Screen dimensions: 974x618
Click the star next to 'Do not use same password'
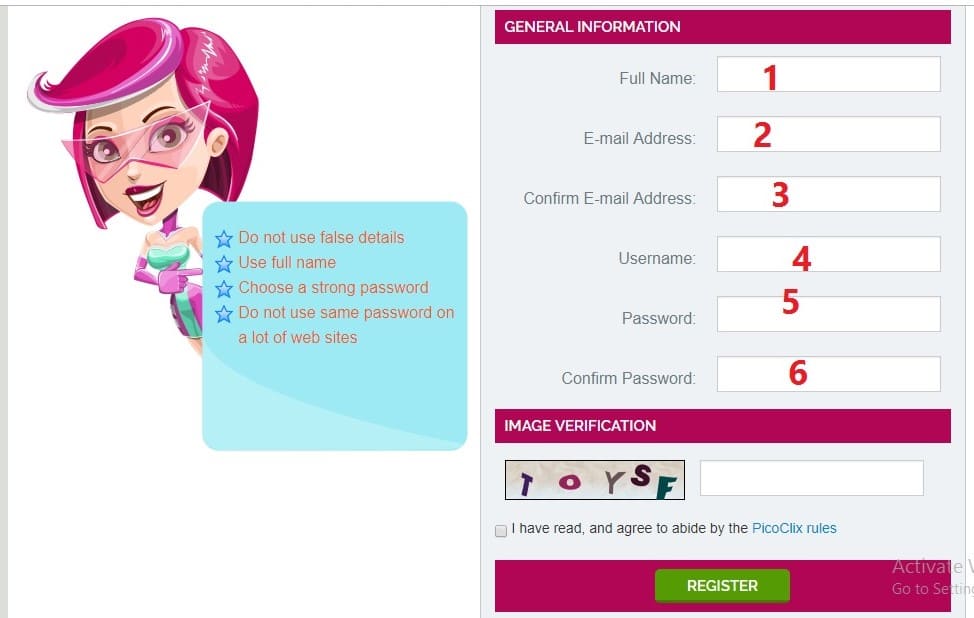point(224,314)
